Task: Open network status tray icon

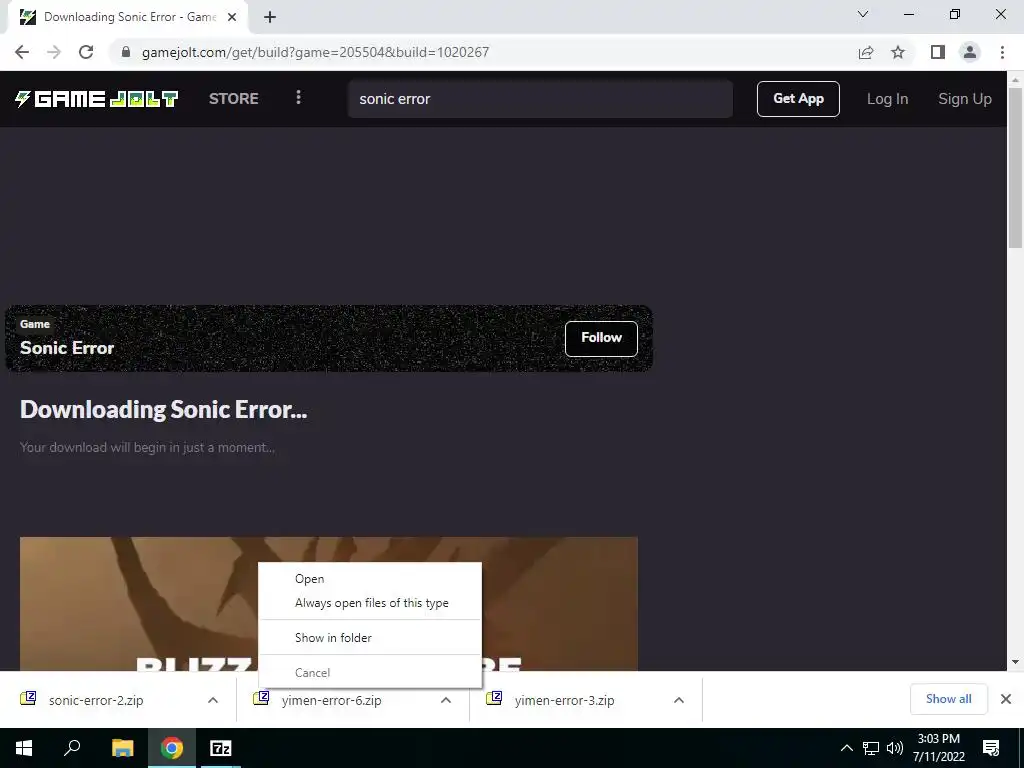Action: [871, 748]
